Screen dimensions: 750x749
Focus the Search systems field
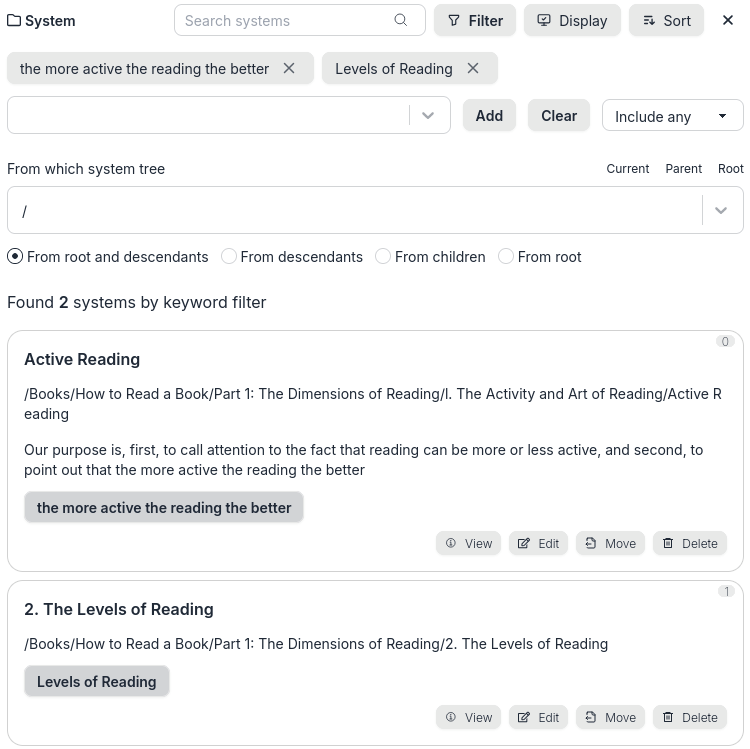pyautogui.click(x=285, y=20)
